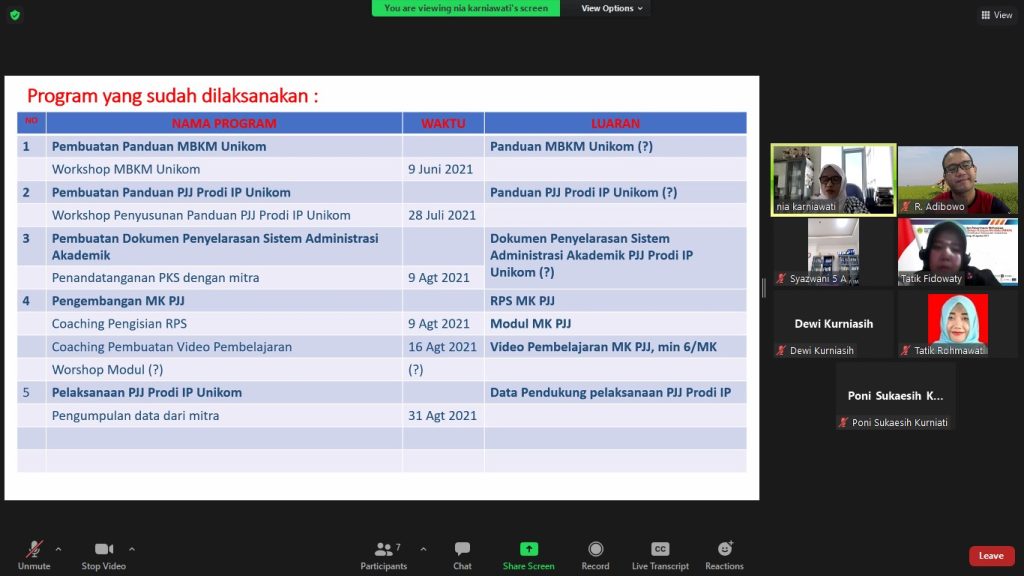The image size is (1024, 576).
Task: Click the 'Modul MK PJJ' output cell
Action: [x=615, y=323]
